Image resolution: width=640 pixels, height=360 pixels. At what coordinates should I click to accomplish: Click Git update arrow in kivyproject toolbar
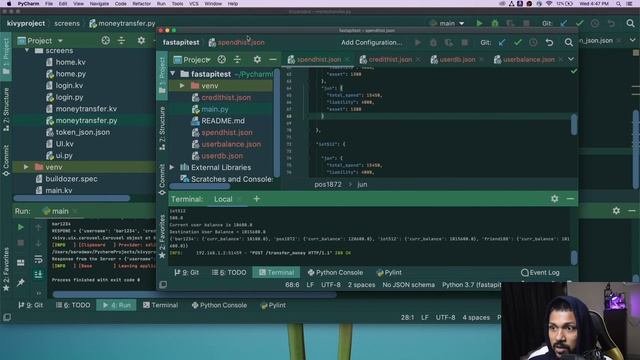pyautogui.click(x=564, y=23)
